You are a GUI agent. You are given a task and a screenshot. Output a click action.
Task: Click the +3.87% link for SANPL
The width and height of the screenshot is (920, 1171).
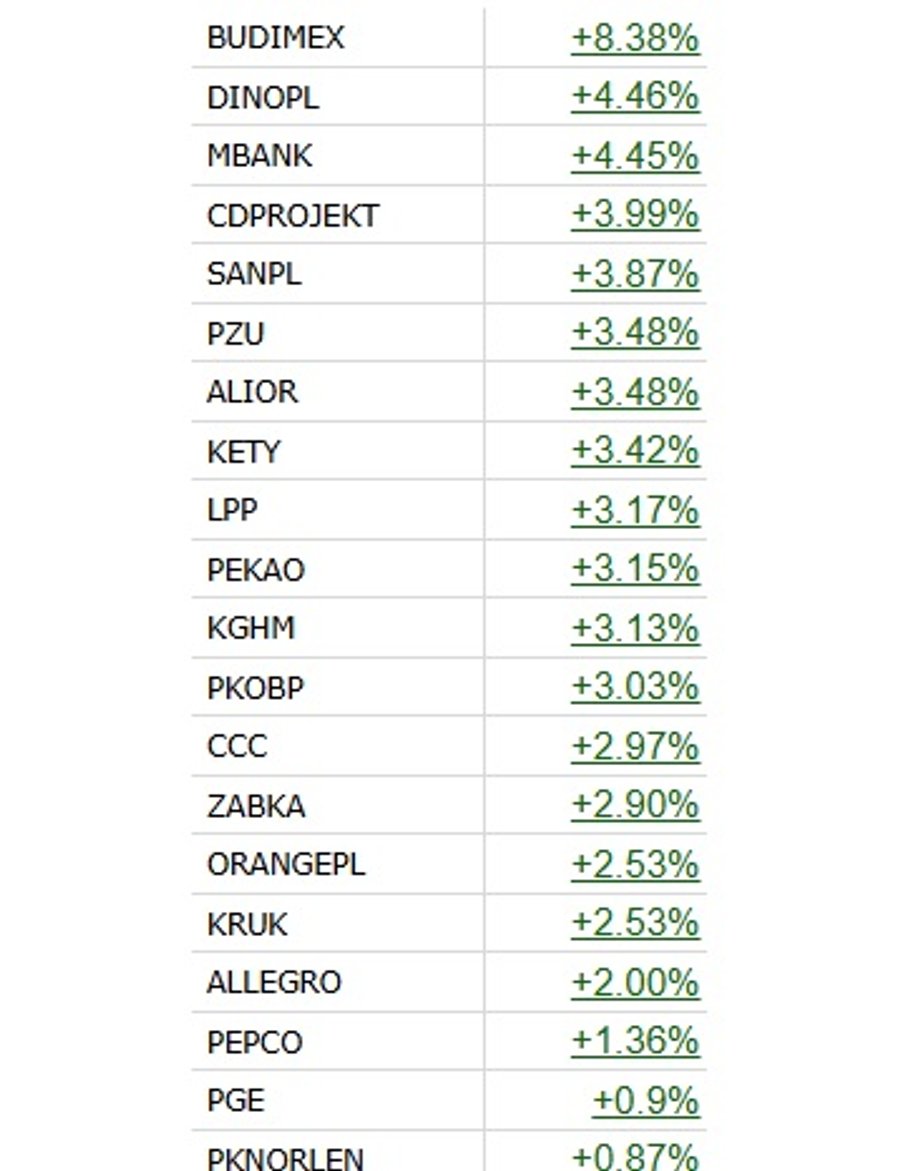635,273
